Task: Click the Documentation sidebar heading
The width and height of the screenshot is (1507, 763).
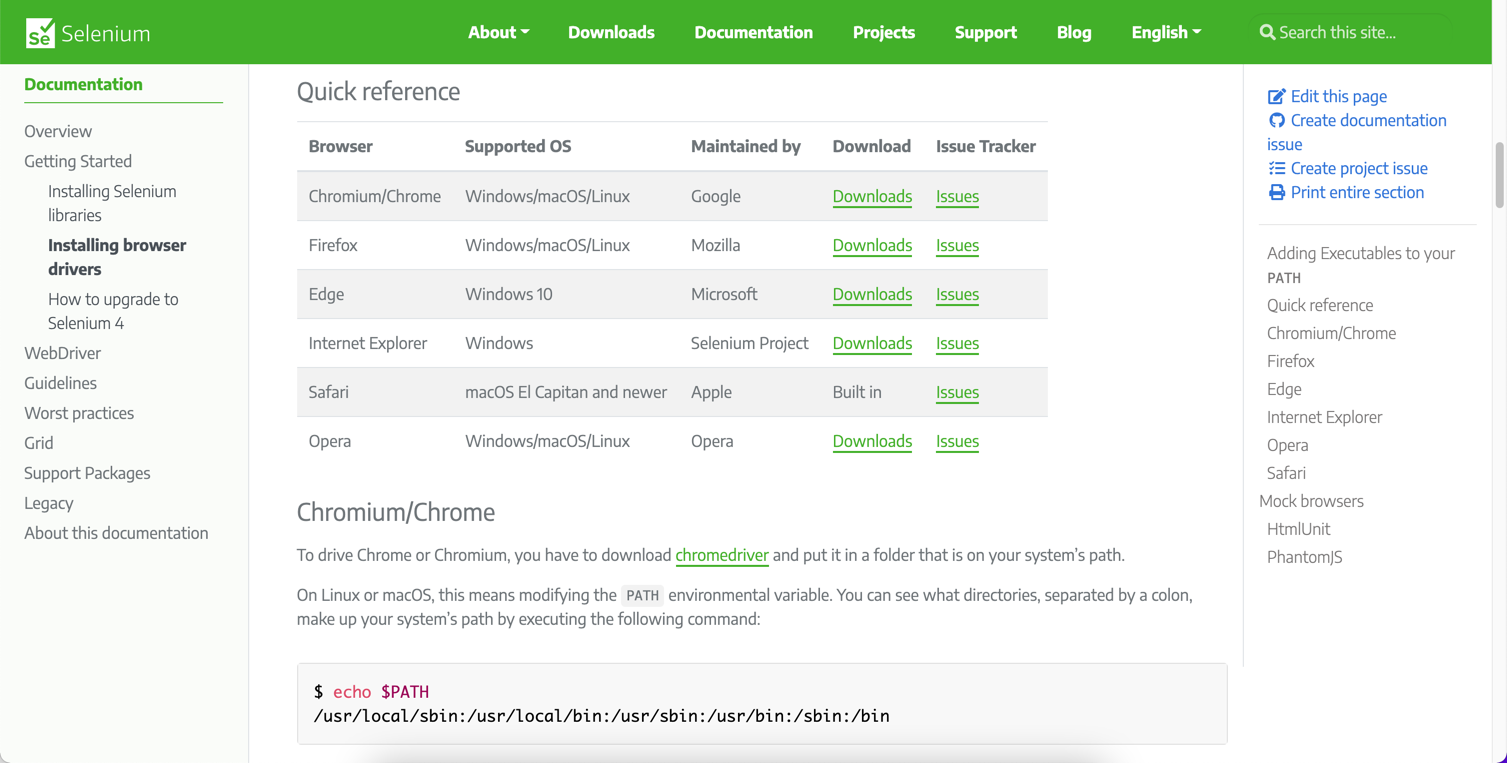Action: click(83, 84)
